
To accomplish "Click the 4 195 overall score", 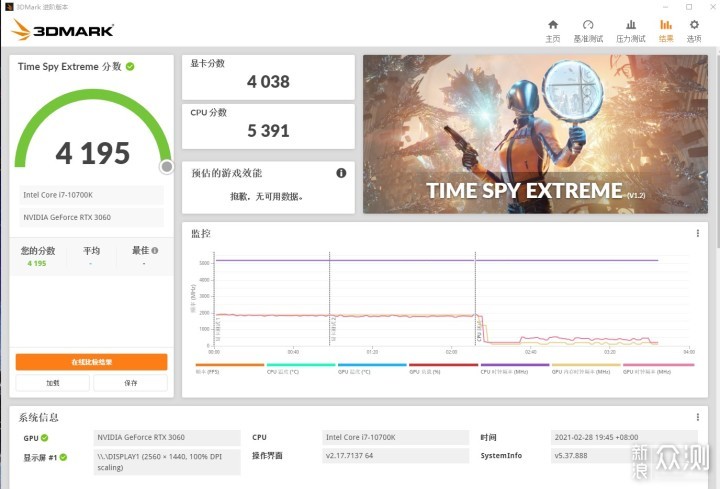I will click(93, 153).
